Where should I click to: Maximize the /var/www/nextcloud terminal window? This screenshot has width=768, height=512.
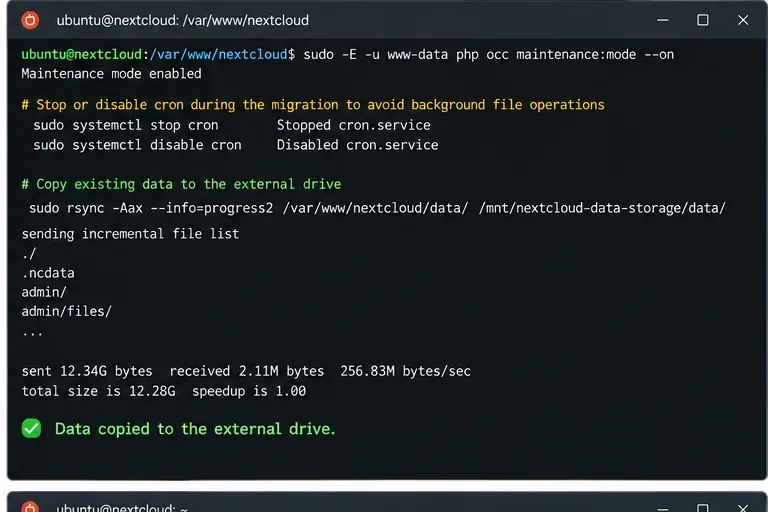[x=703, y=20]
